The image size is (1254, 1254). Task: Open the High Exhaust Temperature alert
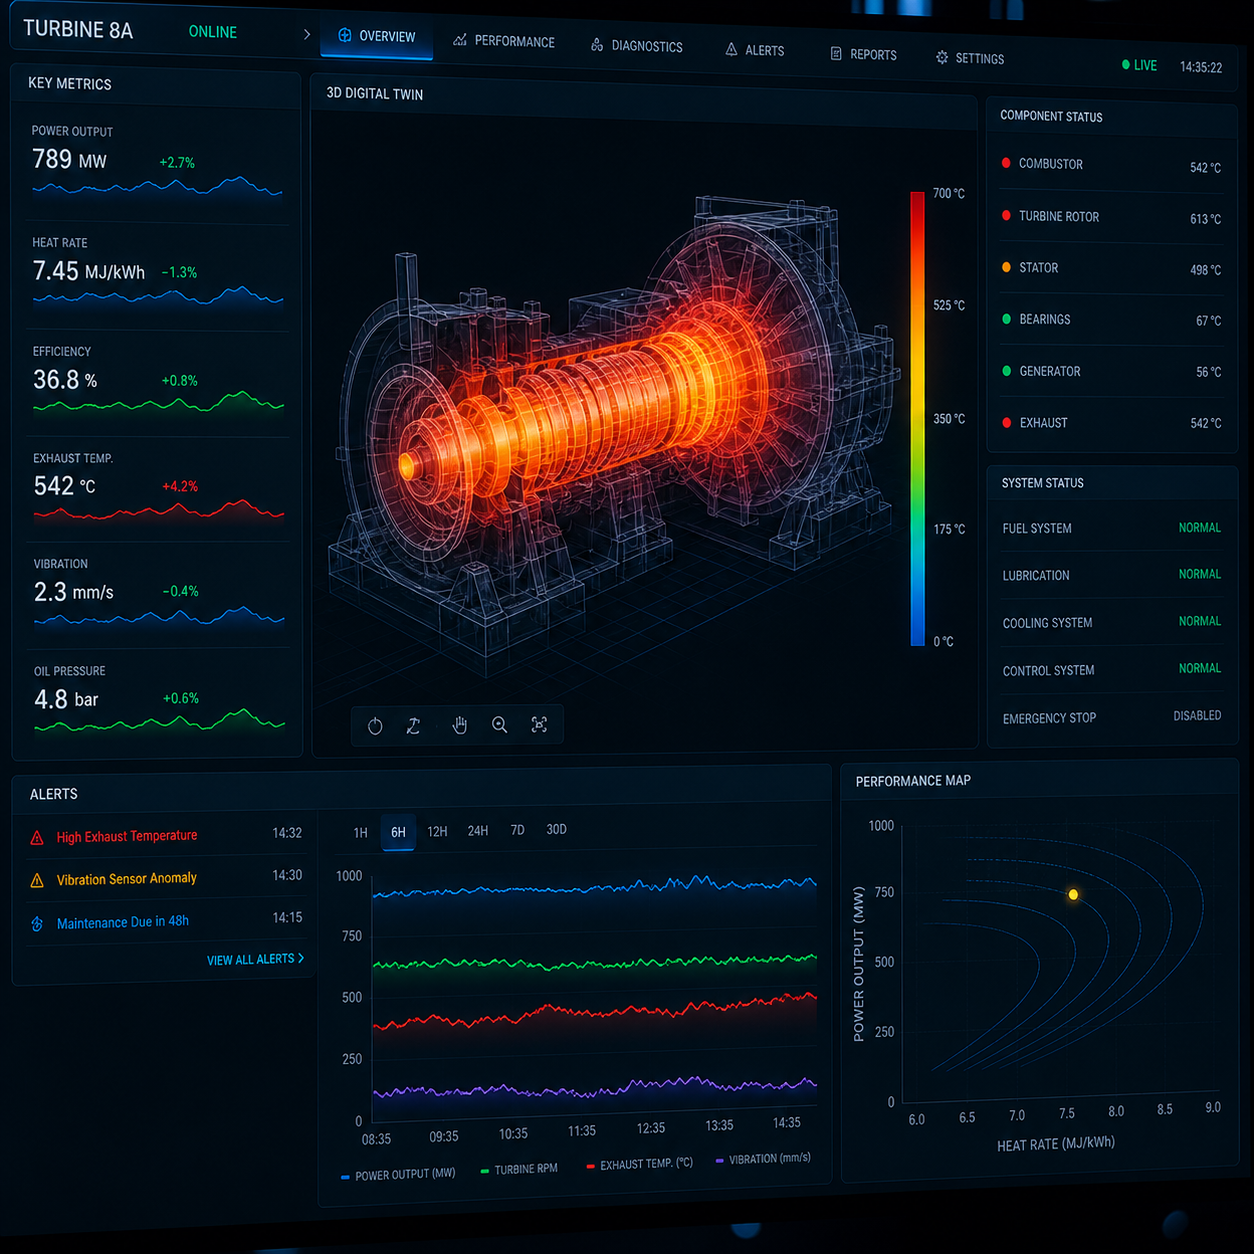166,835
